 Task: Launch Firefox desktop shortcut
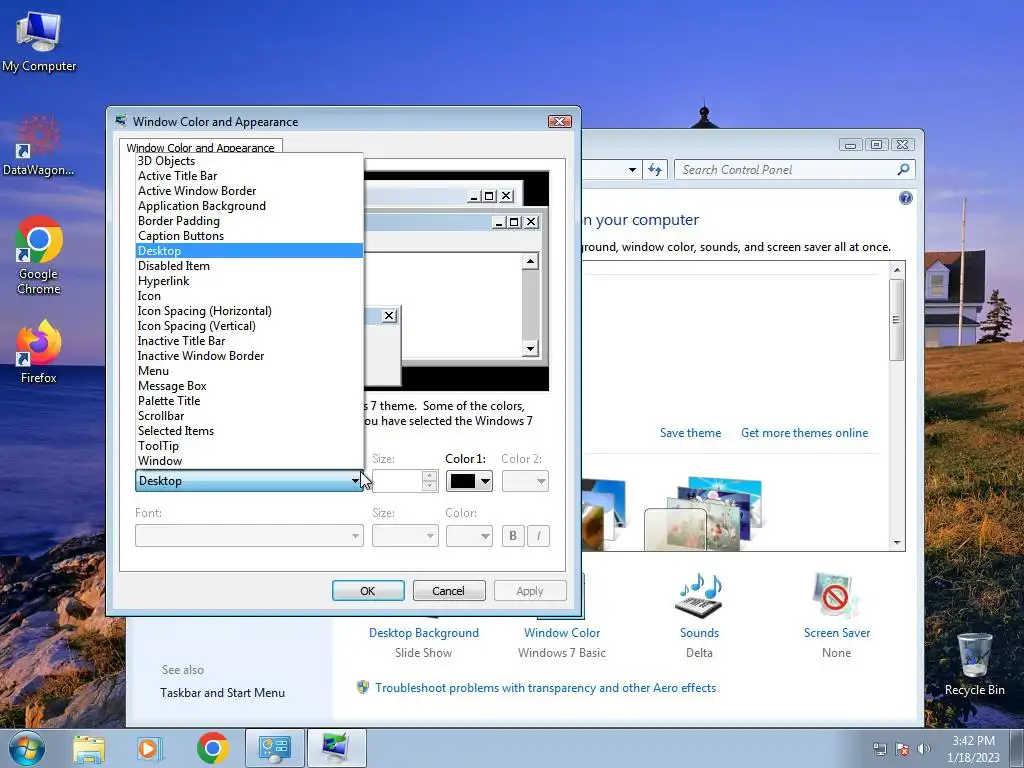[x=39, y=351]
